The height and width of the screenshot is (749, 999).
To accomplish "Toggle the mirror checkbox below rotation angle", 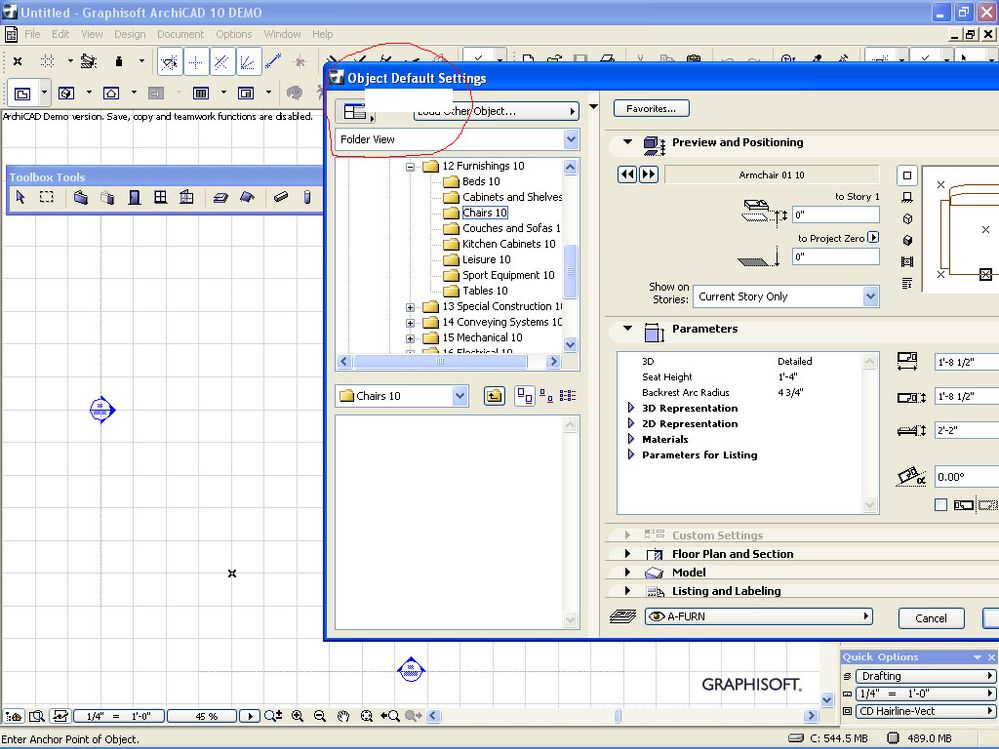I will click(x=940, y=505).
